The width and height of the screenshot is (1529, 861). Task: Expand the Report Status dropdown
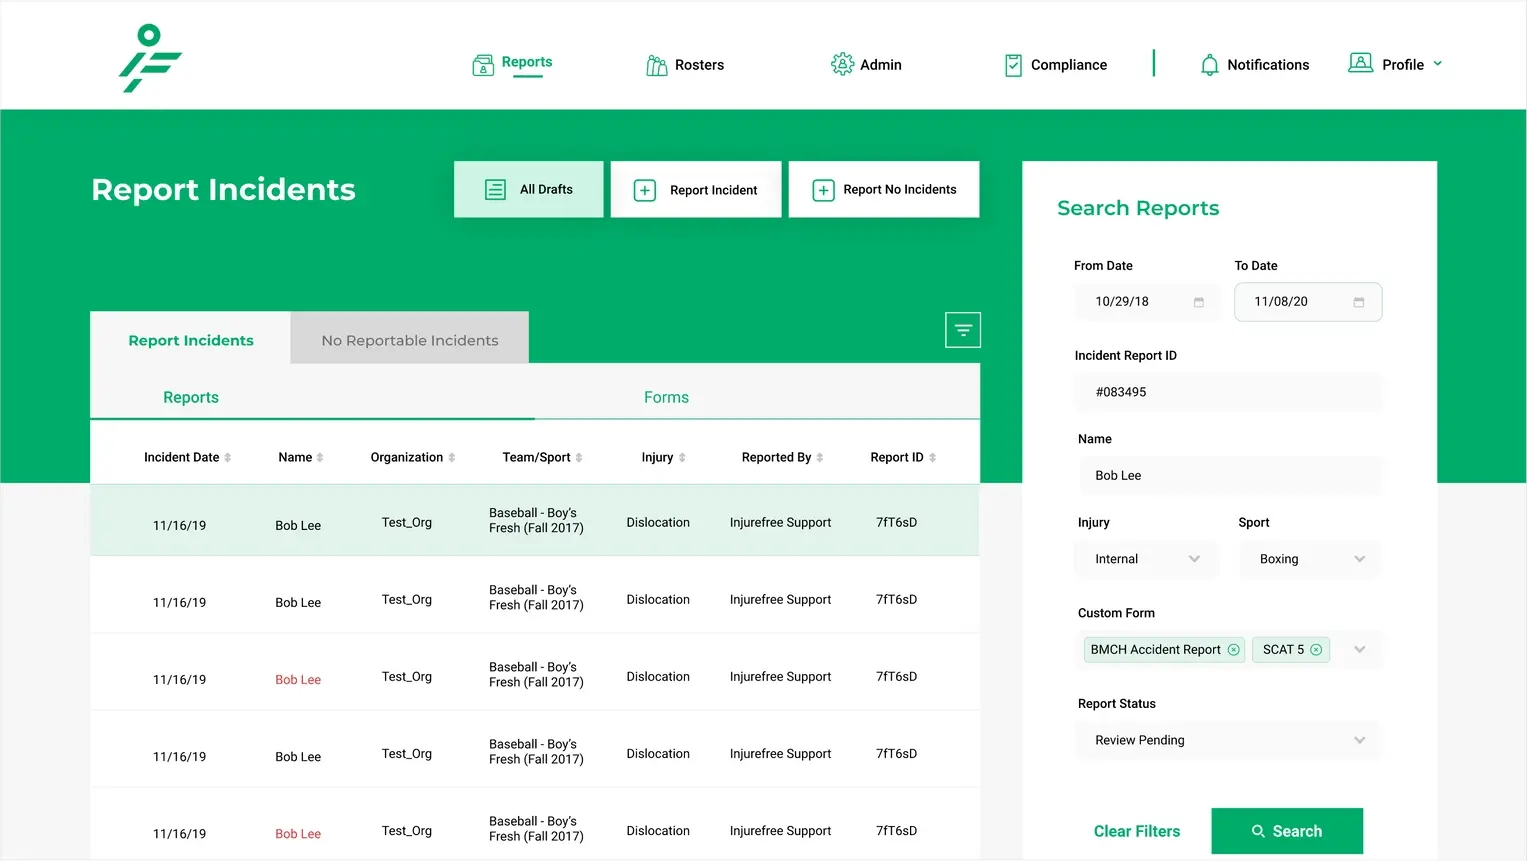click(x=1359, y=740)
